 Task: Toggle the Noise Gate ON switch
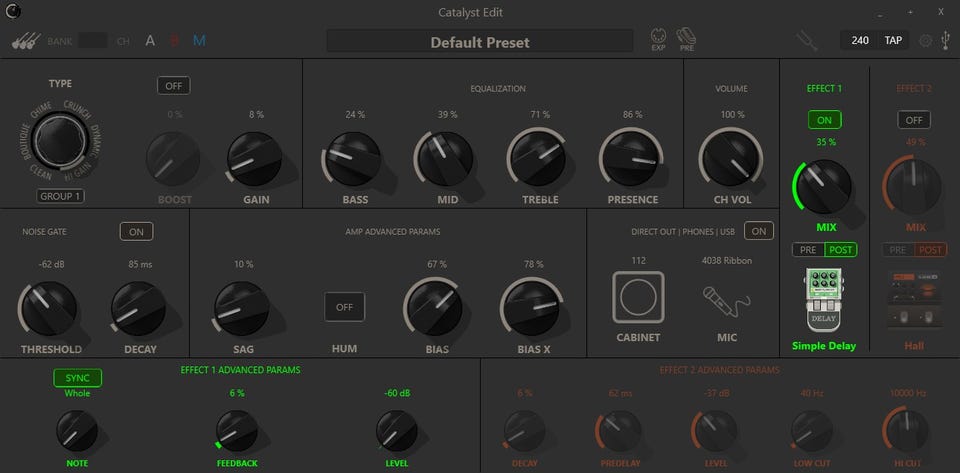click(137, 231)
